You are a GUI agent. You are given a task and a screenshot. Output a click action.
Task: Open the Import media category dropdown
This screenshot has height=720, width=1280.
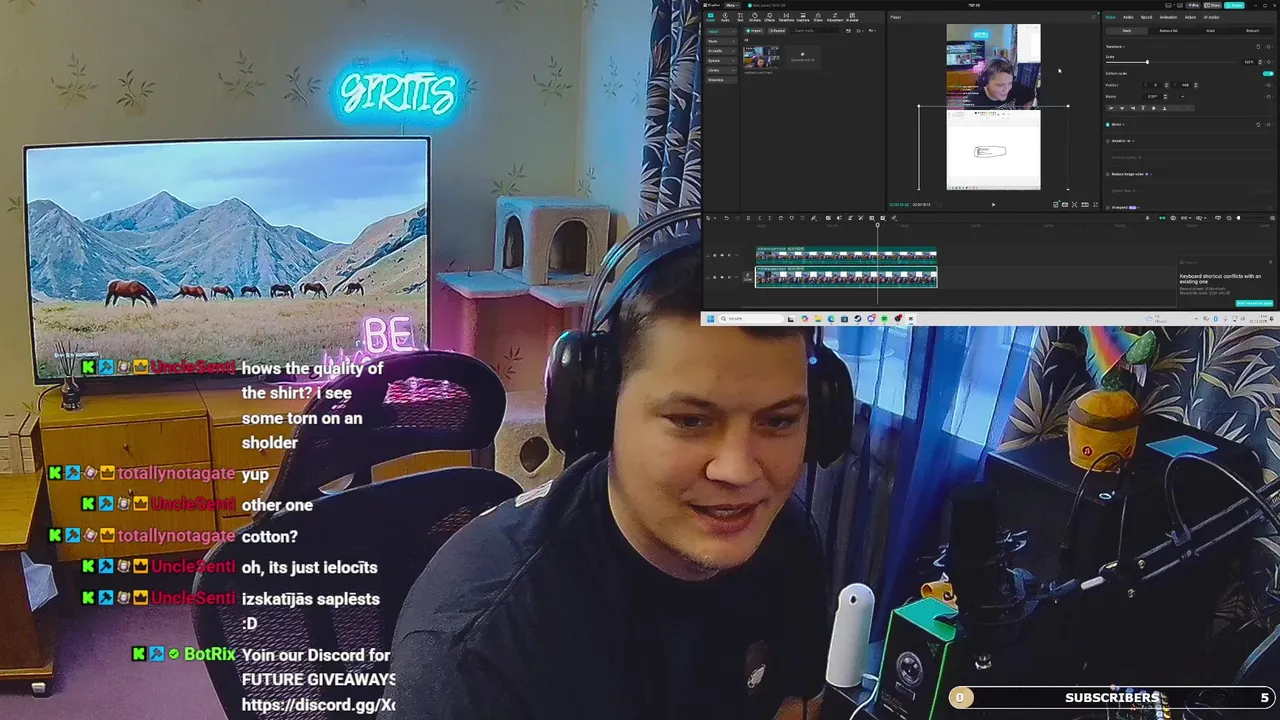(x=721, y=32)
